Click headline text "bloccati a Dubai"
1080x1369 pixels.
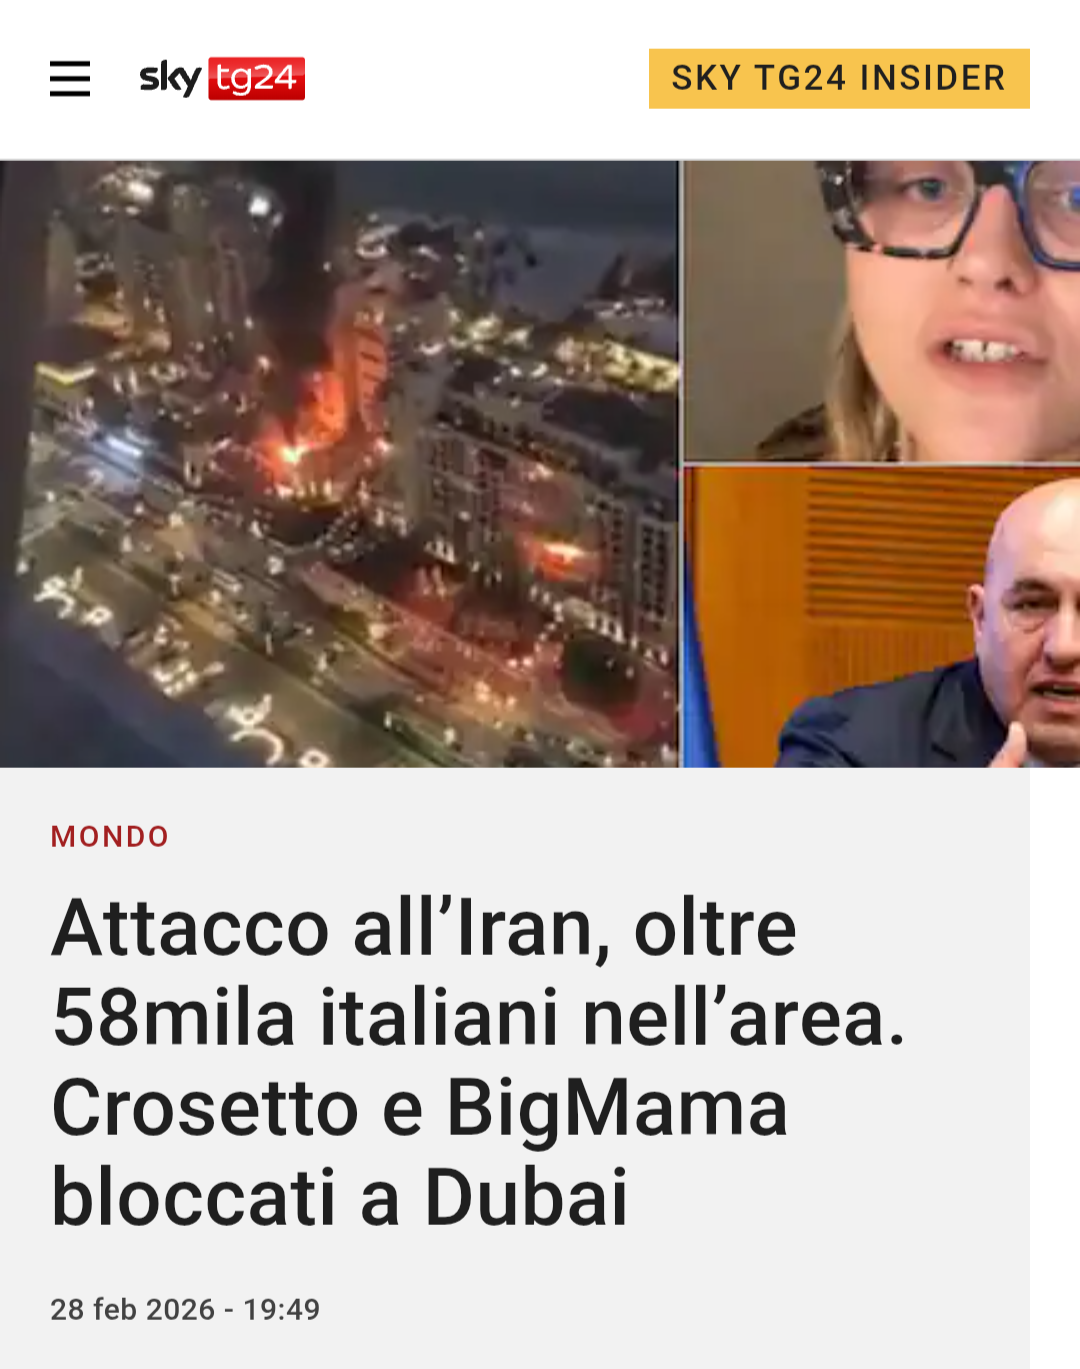(340, 1197)
